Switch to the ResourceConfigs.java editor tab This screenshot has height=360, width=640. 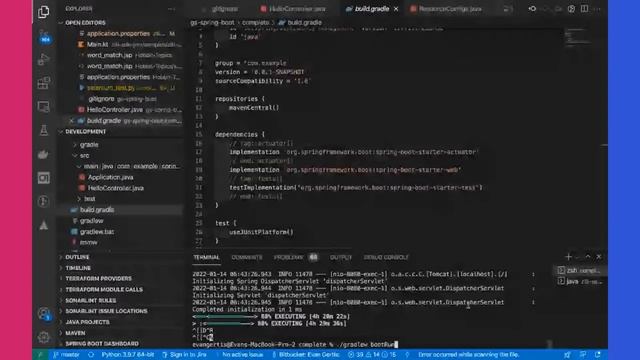click(447, 9)
